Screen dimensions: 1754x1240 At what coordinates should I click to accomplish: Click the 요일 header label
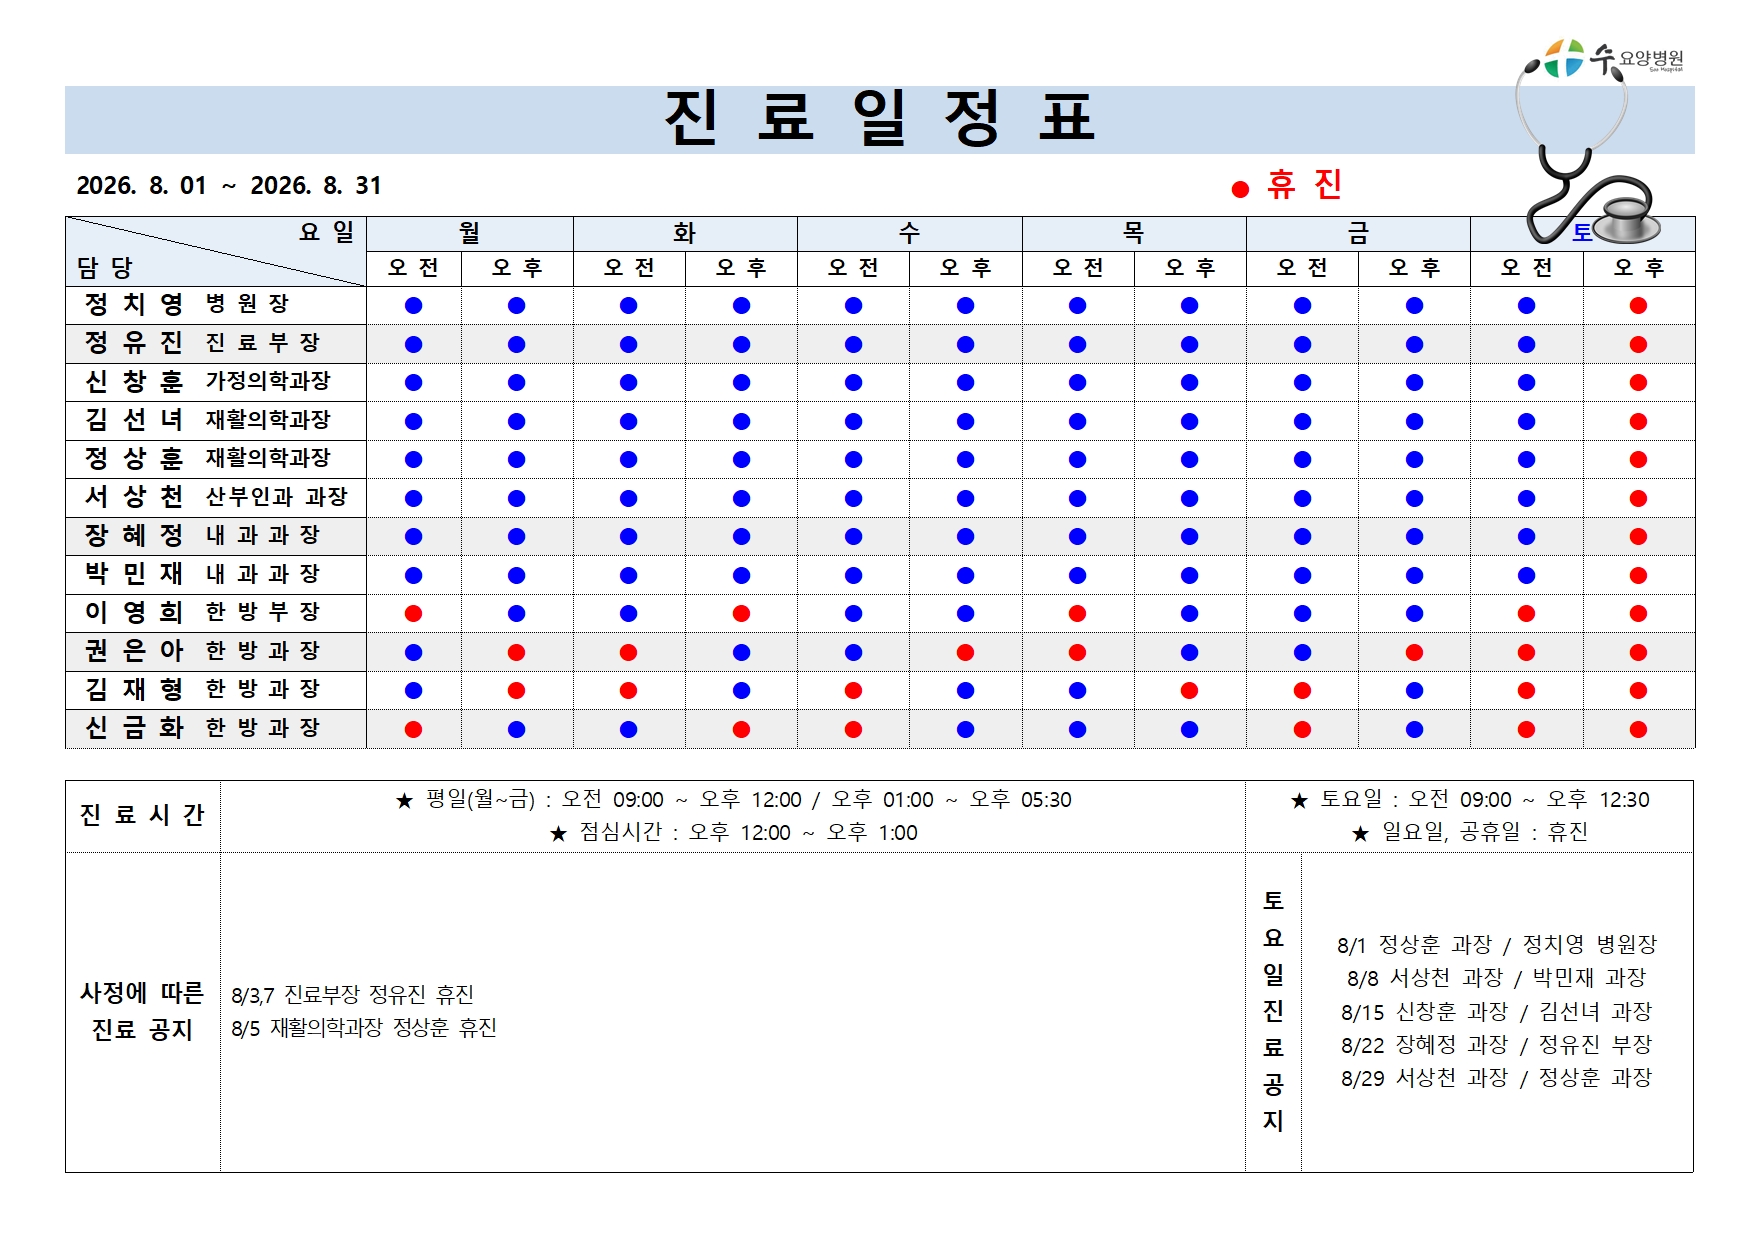(x=327, y=232)
